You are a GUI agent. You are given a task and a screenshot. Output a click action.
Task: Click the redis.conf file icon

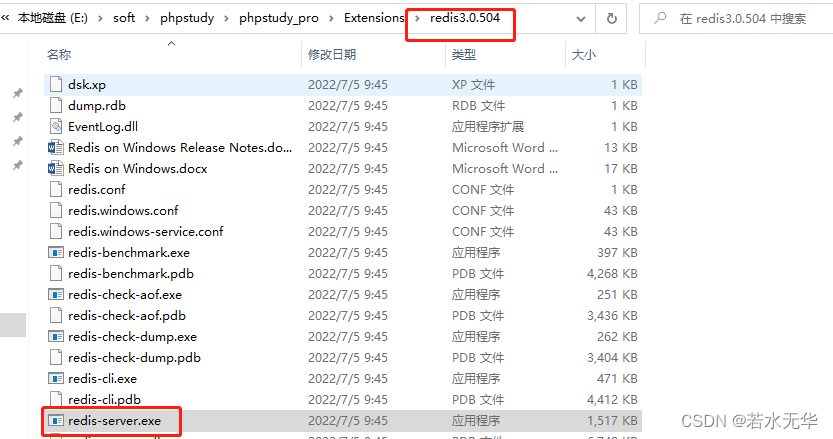(56, 189)
